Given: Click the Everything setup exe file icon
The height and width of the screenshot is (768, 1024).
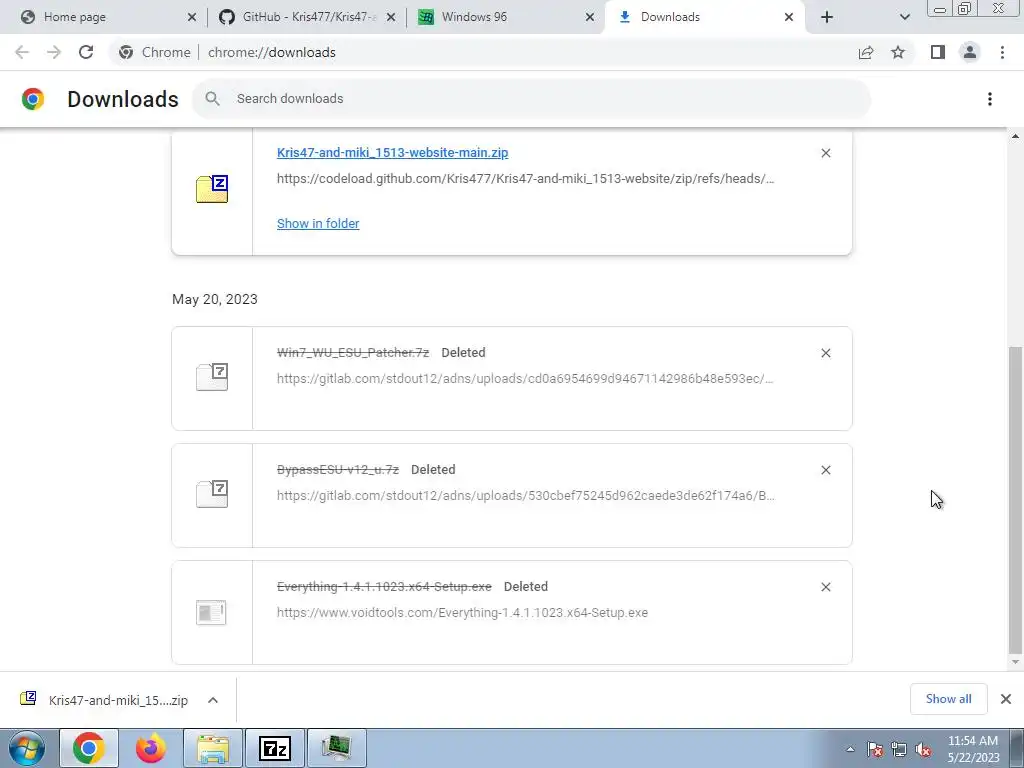Looking at the screenshot, I should pyautogui.click(x=211, y=612).
